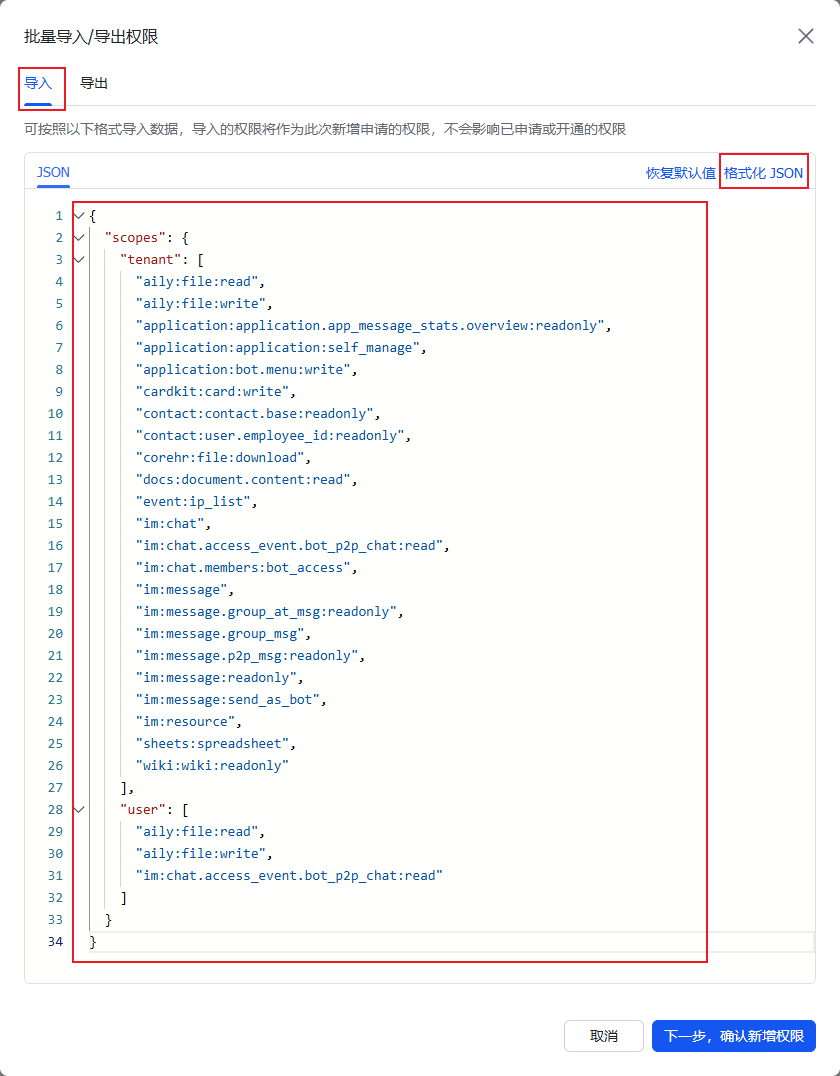The height and width of the screenshot is (1076, 840).
Task: Select the JSON editor tab
Action: tap(54, 172)
